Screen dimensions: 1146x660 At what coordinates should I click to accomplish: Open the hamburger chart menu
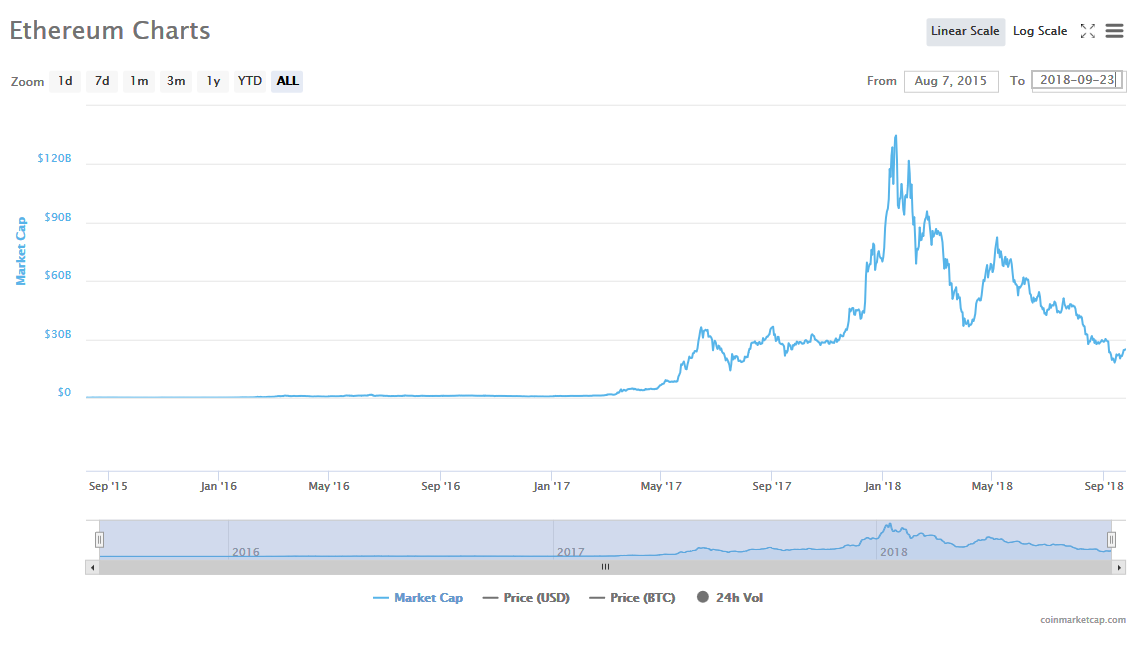pyautogui.click(x=1114, y=31)
